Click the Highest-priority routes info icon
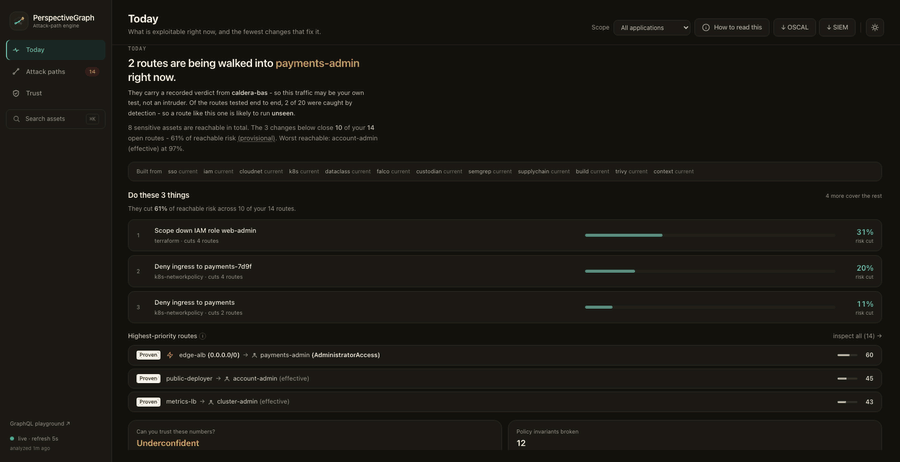900x462 pixels. coord(203,336)
